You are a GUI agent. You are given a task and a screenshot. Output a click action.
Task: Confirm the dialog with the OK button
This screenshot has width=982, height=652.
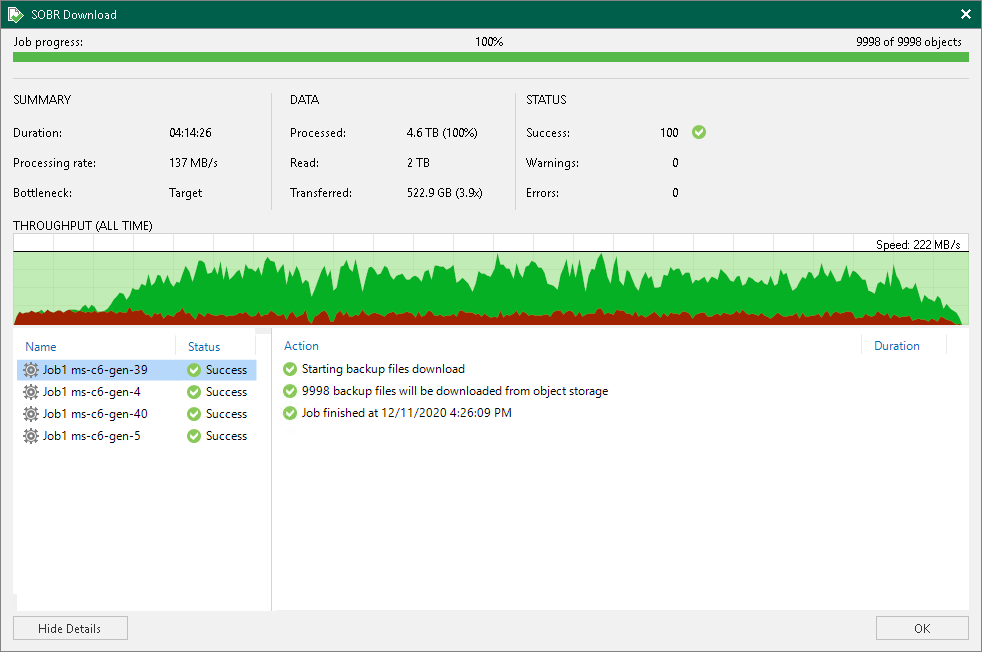(921, 628)
